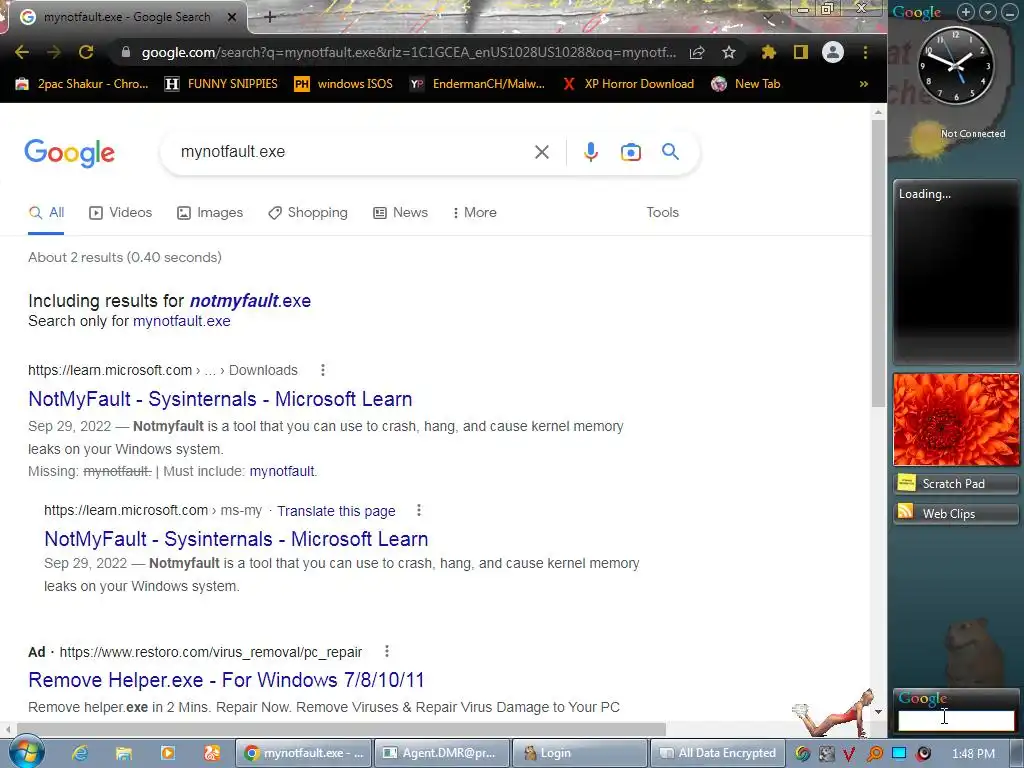Open the windows ISOS bookmark
The image size is (1024, 768).
(x=344, y=84)
